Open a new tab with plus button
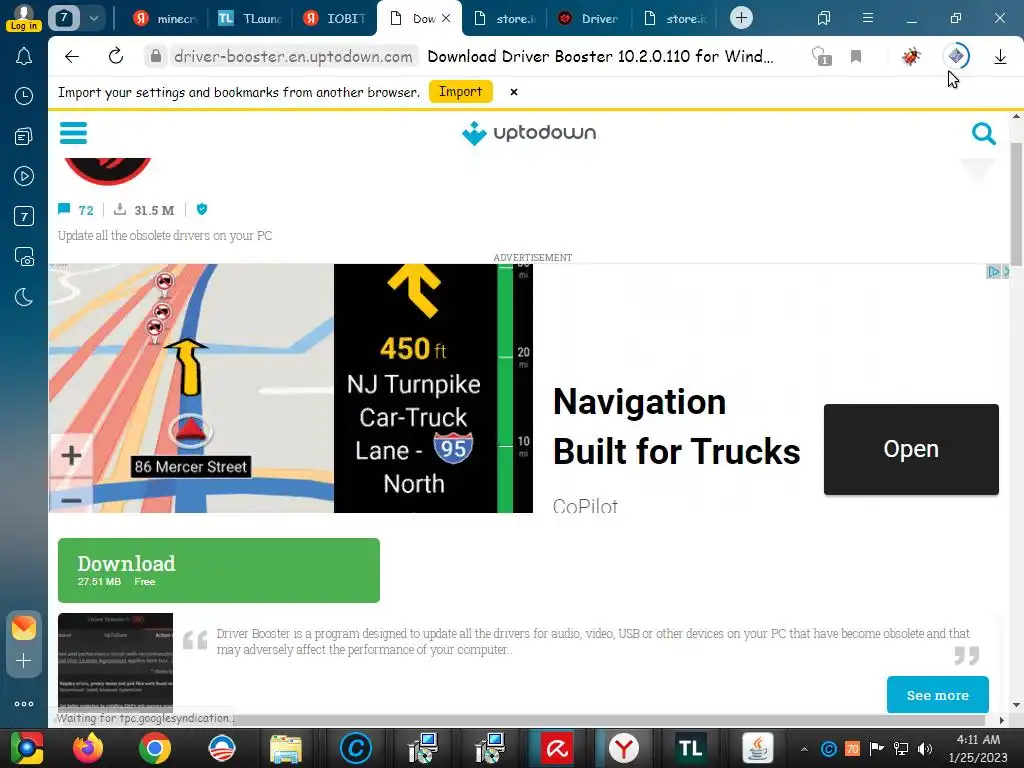Viewport: 1024px width, 768px height. (741, 18)
